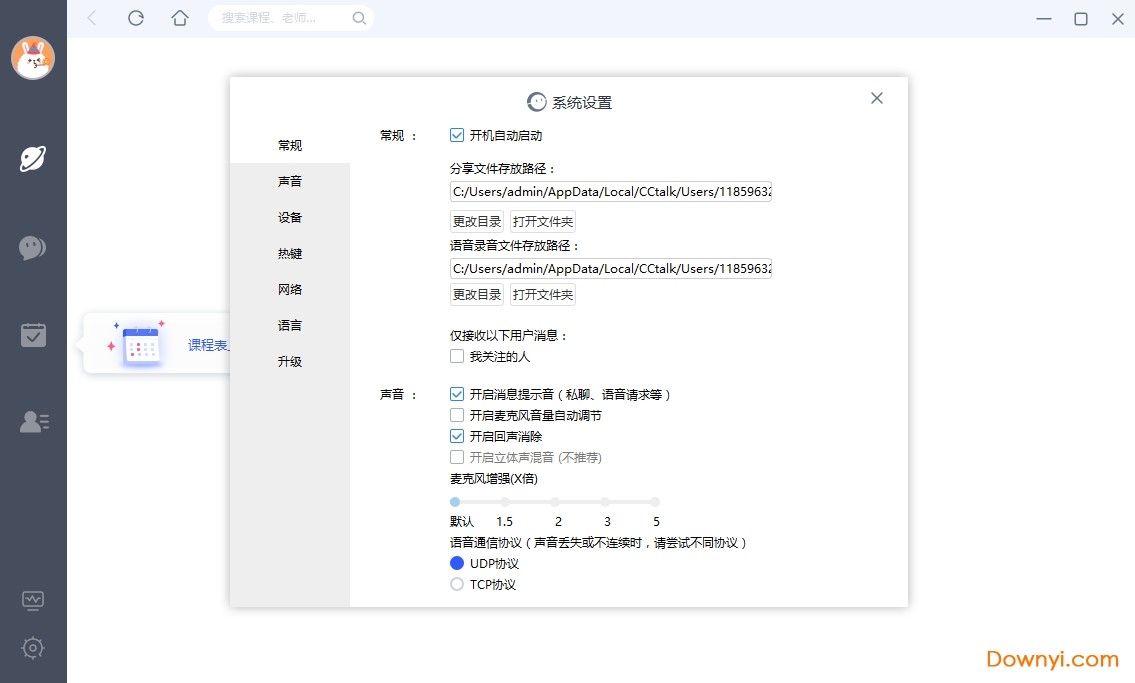Switch to 网络 settings tab
Screen dimensions: 1135x683
click(x=290, y=289)
